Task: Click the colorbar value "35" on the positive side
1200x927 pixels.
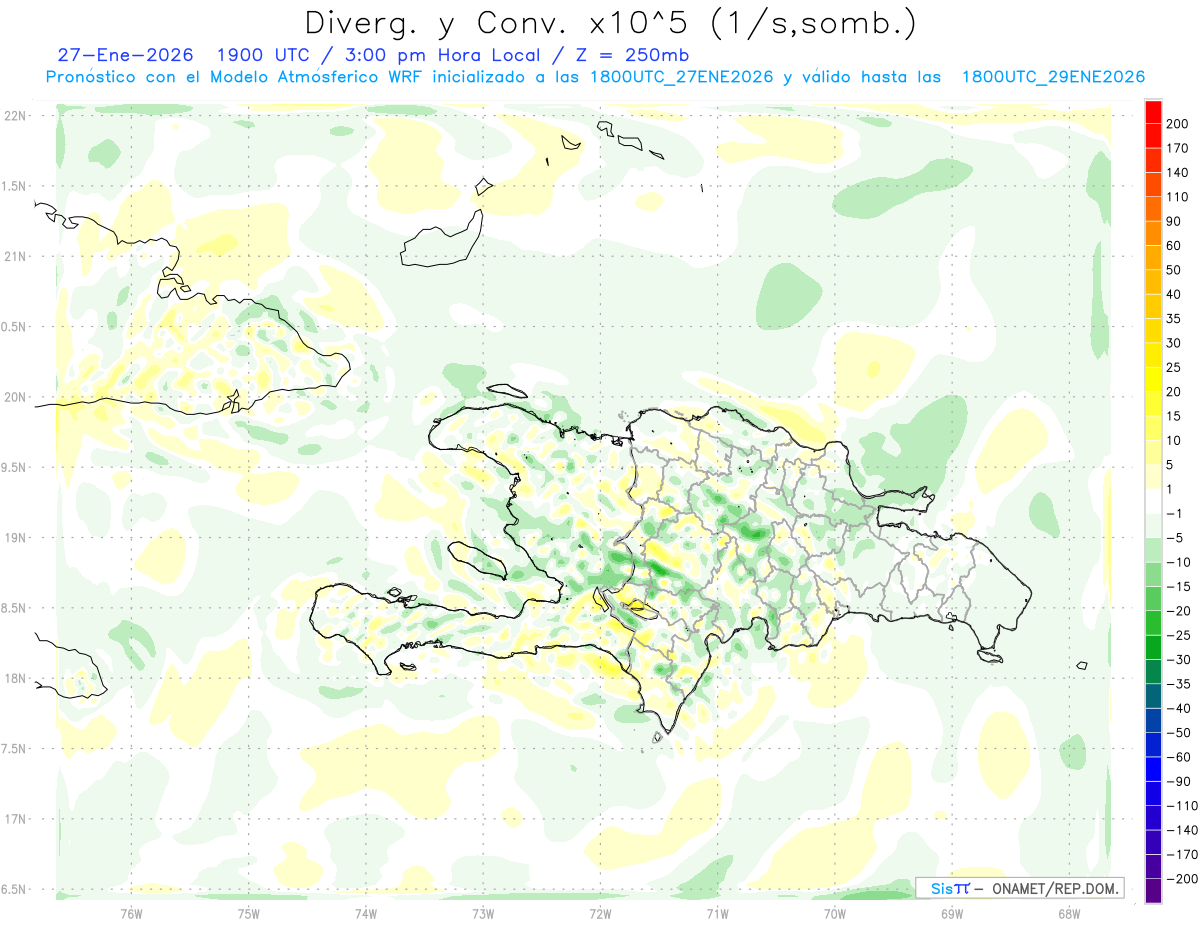Action: 1175,319
